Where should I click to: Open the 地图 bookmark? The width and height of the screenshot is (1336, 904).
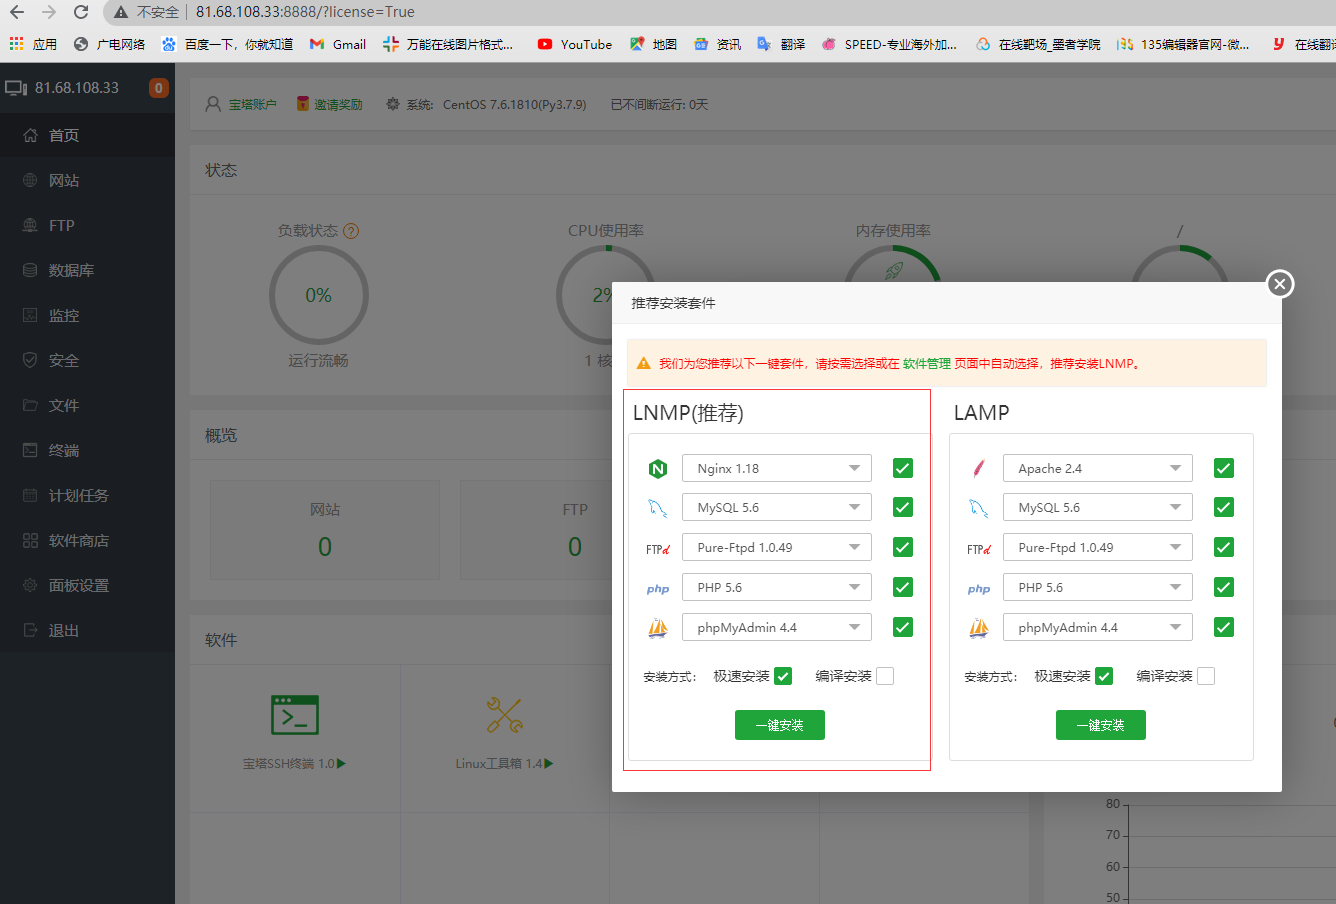point(653,44)
